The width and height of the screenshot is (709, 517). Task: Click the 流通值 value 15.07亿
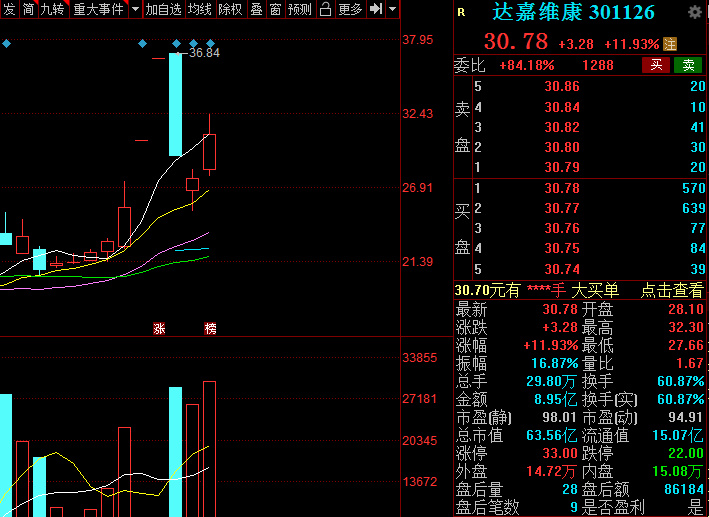click(678, 436)
